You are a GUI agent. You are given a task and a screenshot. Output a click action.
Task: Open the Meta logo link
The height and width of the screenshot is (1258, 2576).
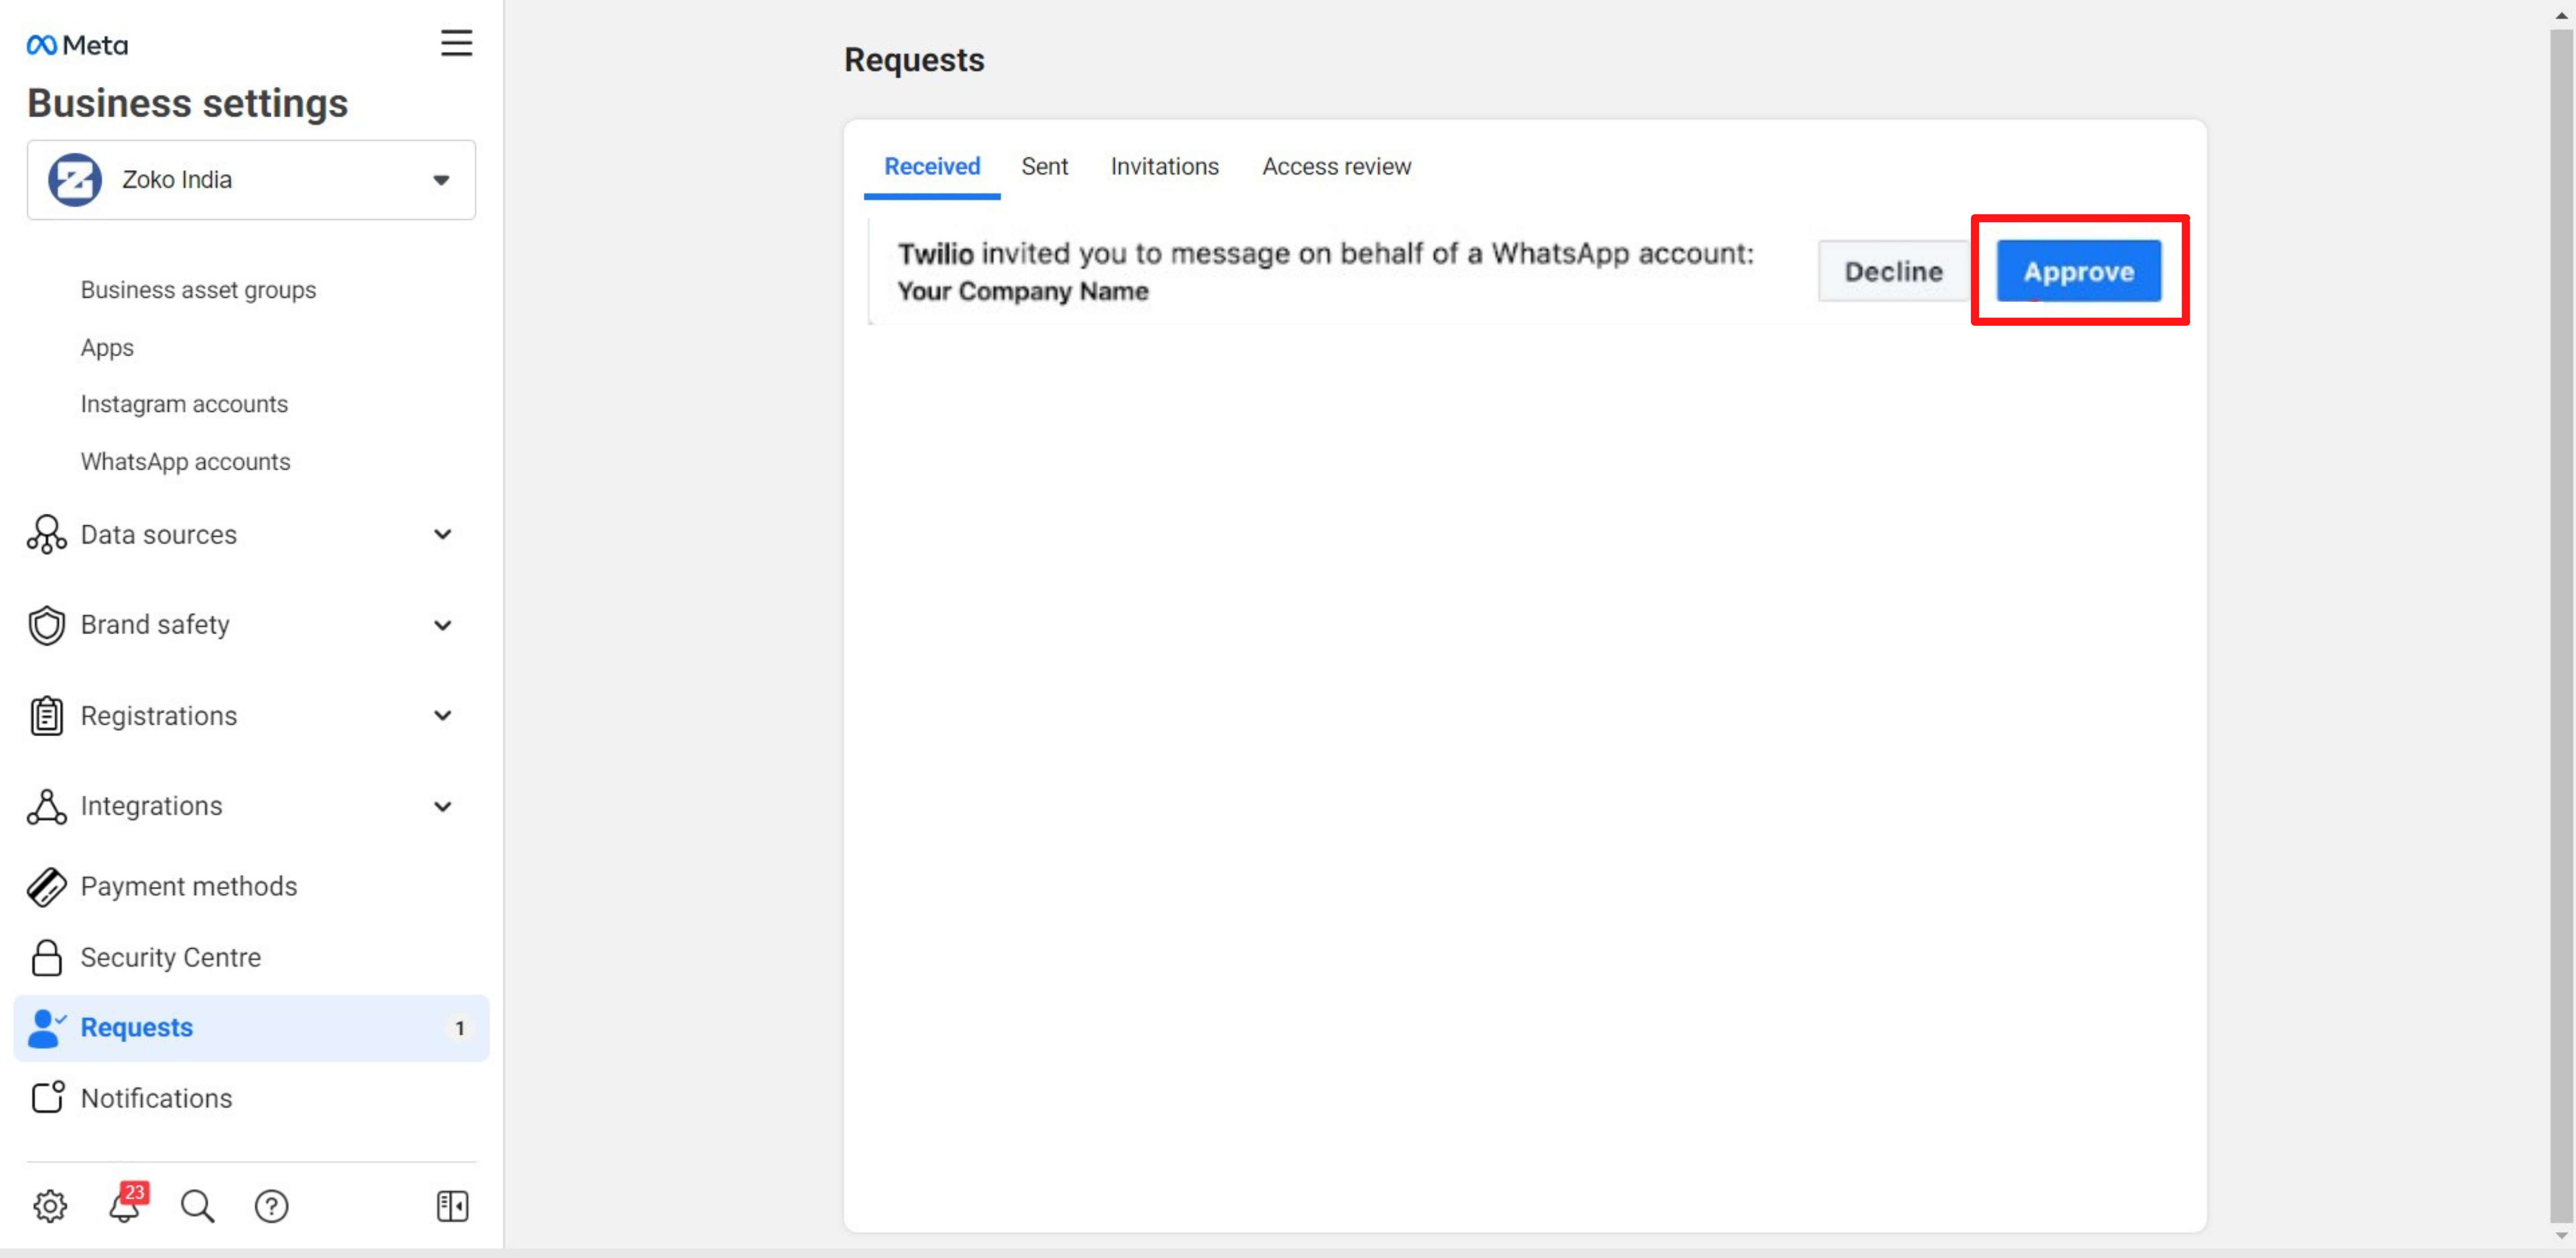pyautogui.click(x=77, y=45)
